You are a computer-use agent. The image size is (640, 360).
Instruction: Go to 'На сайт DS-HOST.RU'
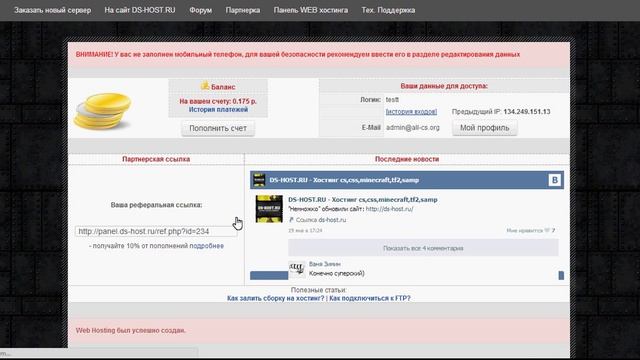(140, 10)
